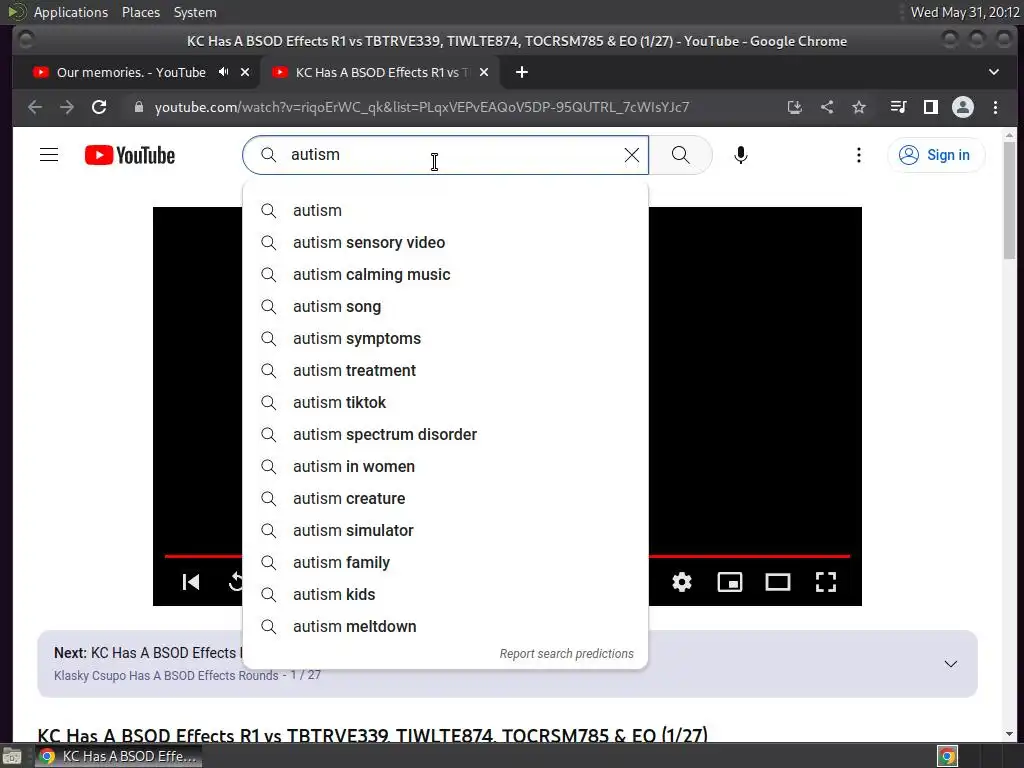This screenshot has width=1024, height=768.
Task: Open a new browser tab
Action: point(522,72)
